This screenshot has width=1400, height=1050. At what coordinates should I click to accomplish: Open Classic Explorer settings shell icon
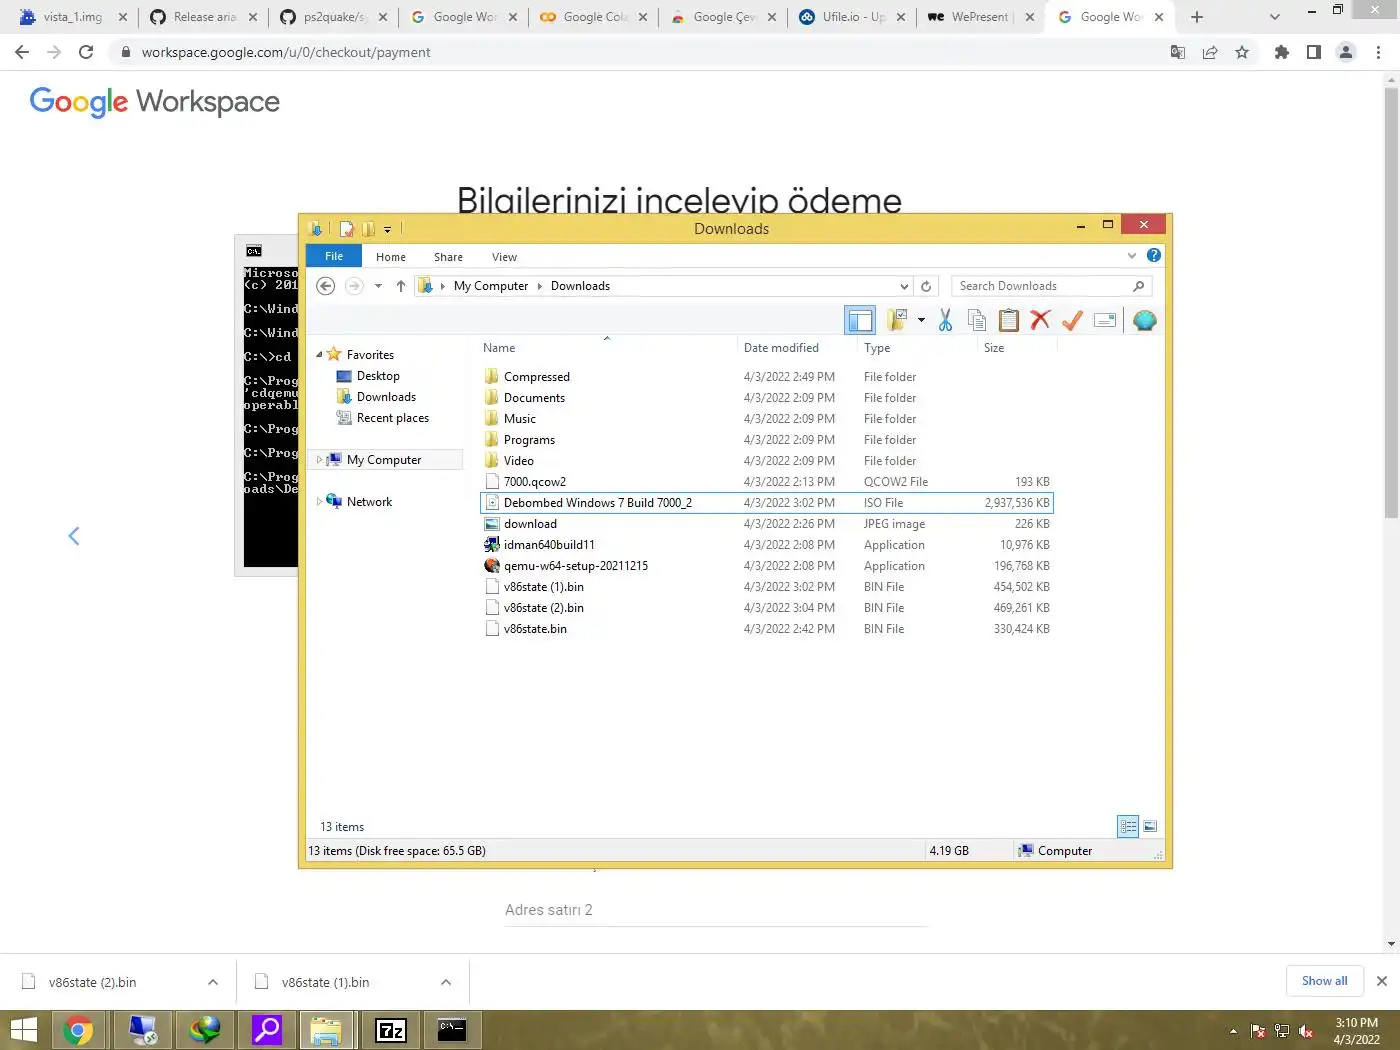click(x=1145, y=320)
